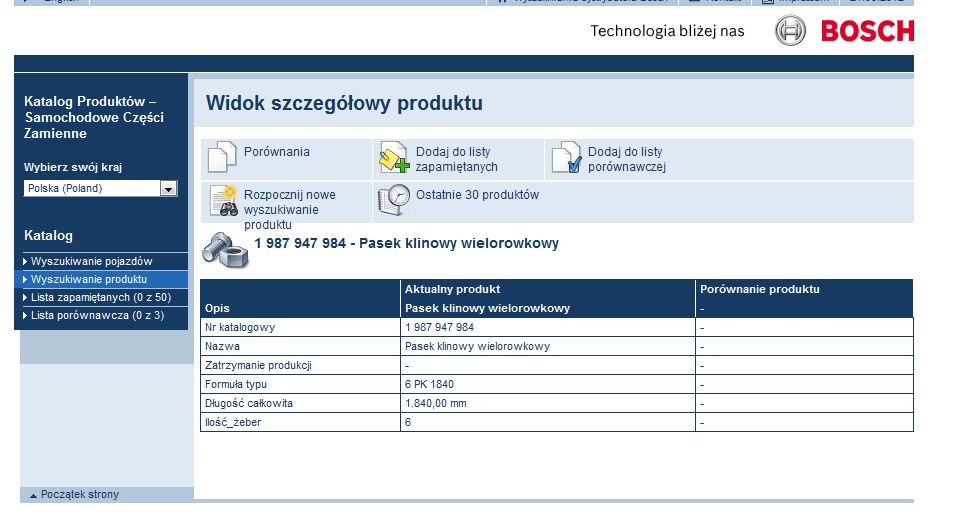Click the Porównanie produktu column header
The height and width of the screenshot is (520, 976).
(760, 290)
